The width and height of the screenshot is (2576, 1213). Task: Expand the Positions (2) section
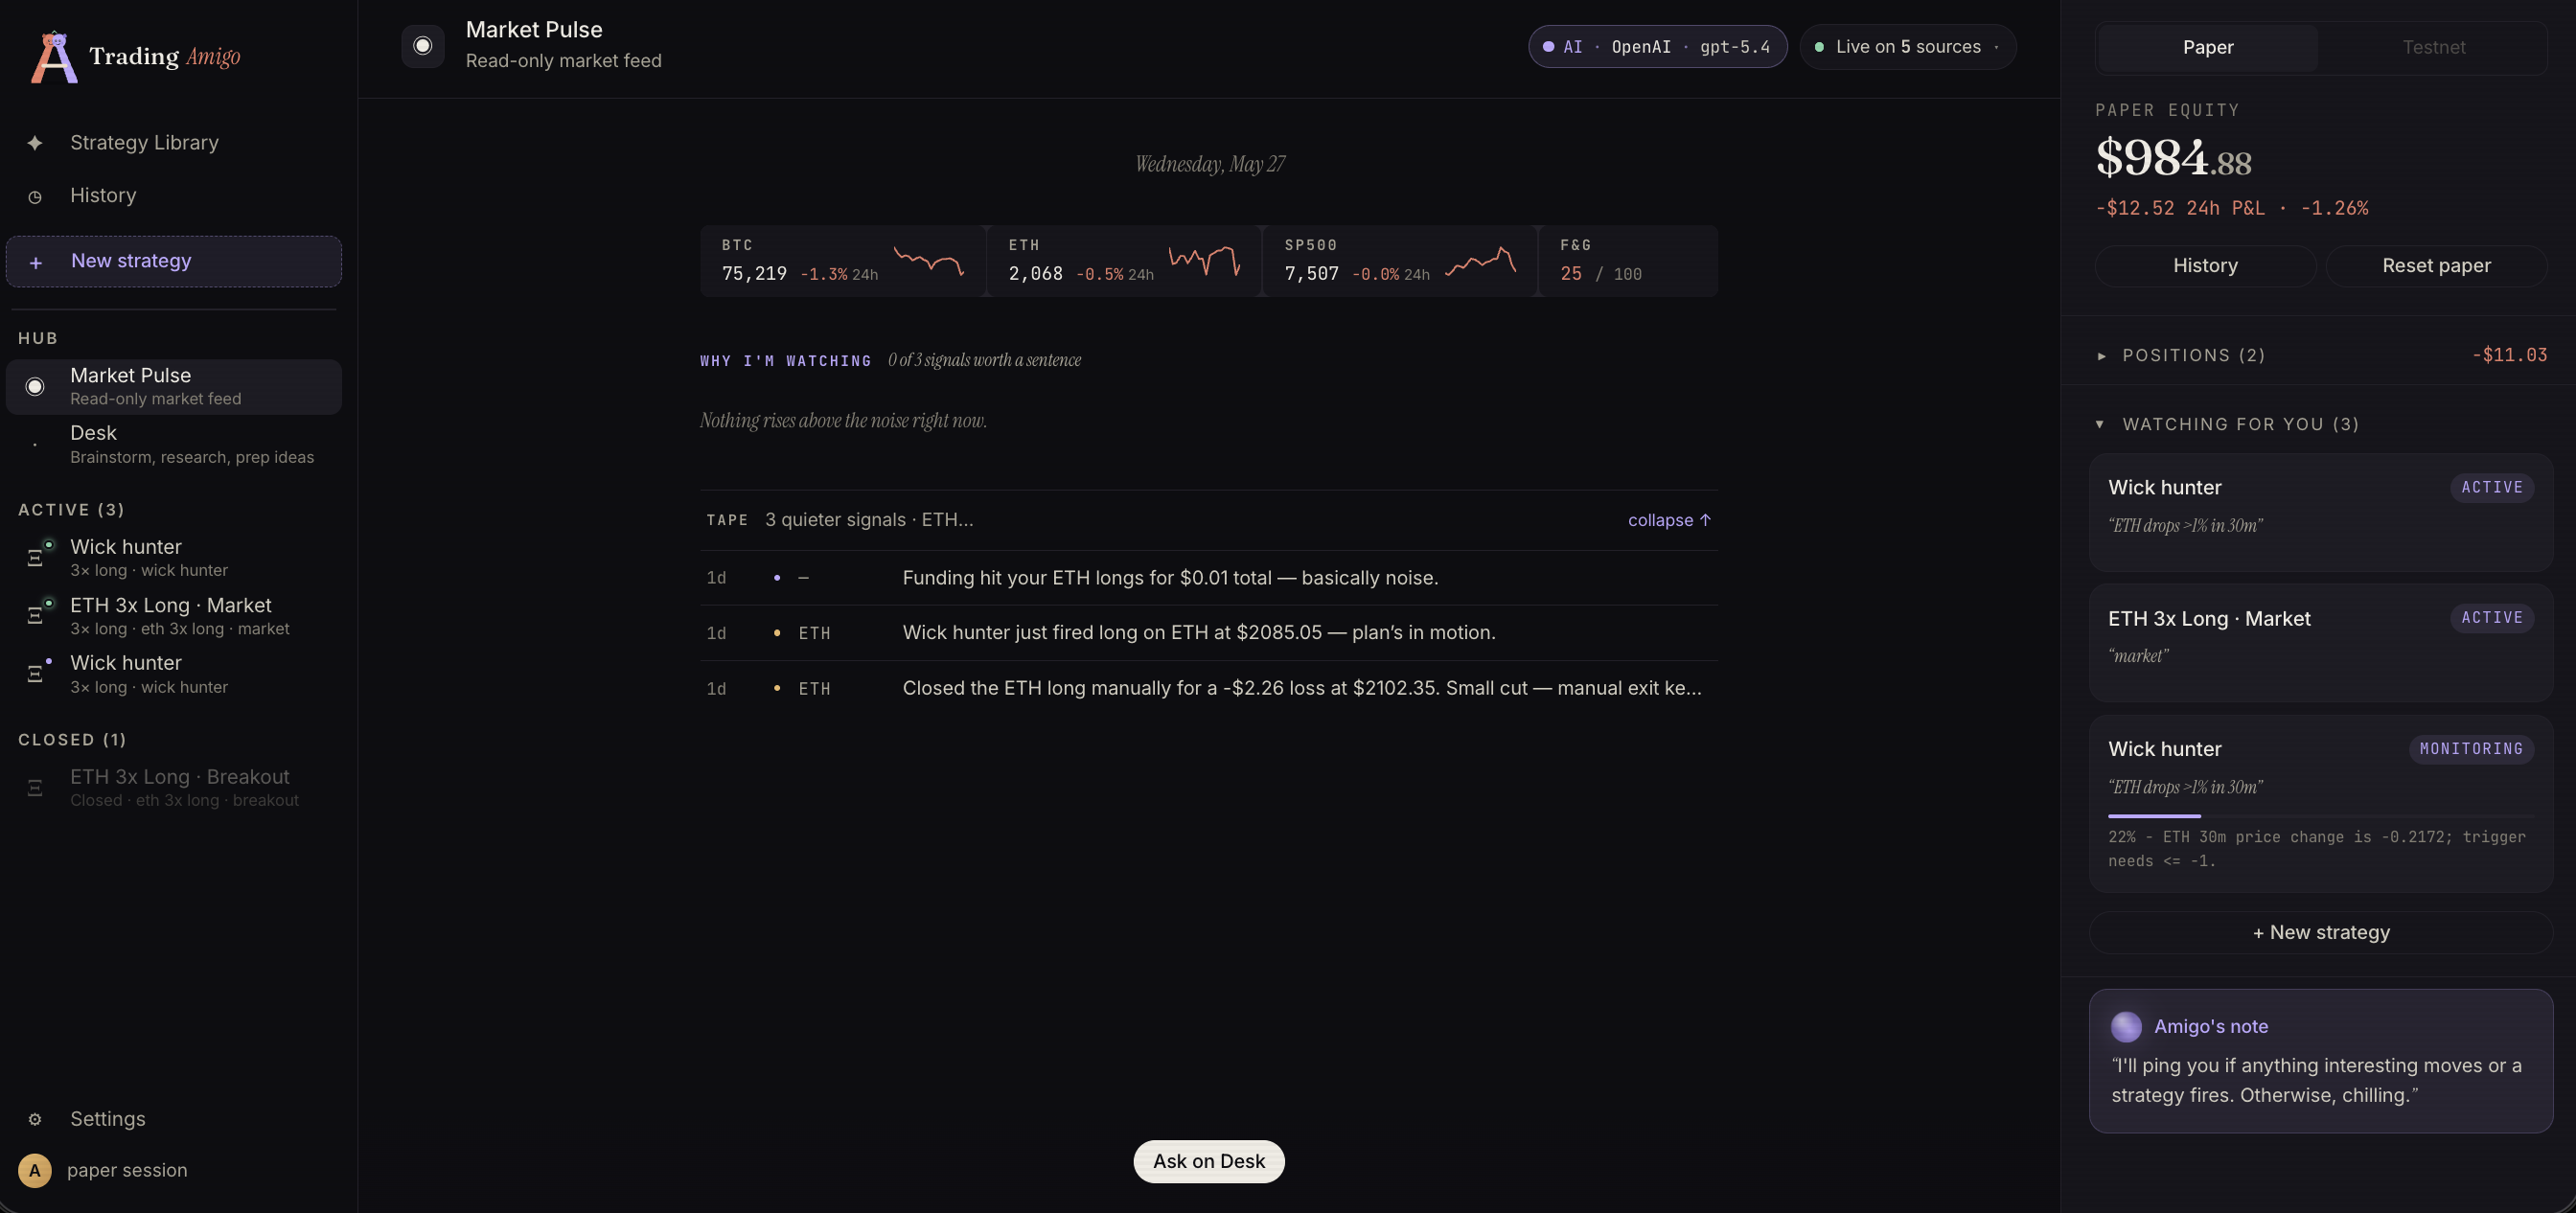click(x=2321, y=355)
